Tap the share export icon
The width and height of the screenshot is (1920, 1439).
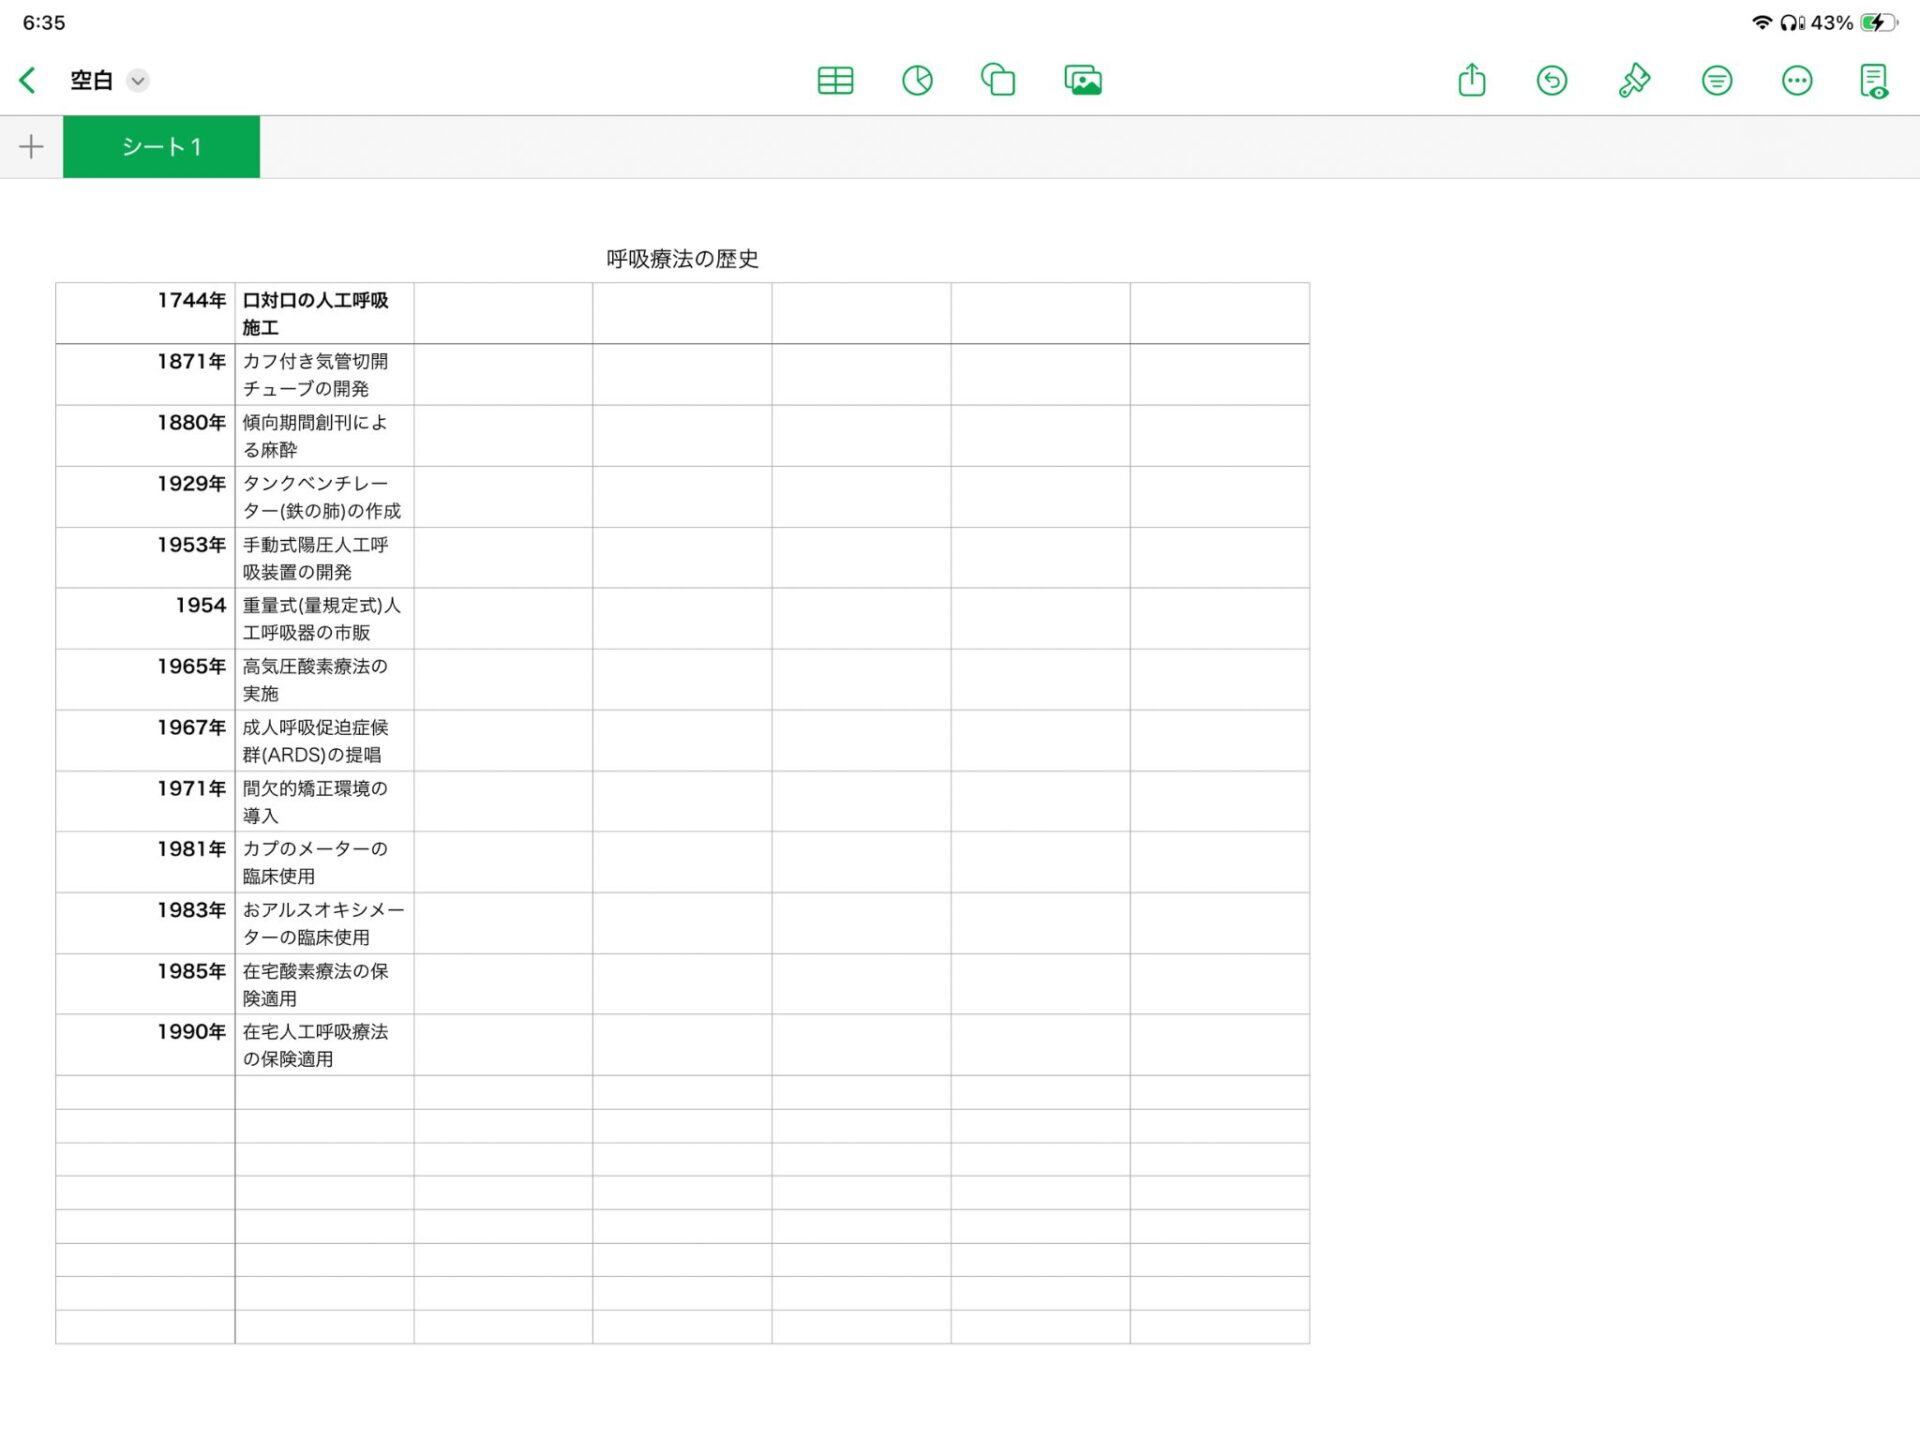[1471, 80]
